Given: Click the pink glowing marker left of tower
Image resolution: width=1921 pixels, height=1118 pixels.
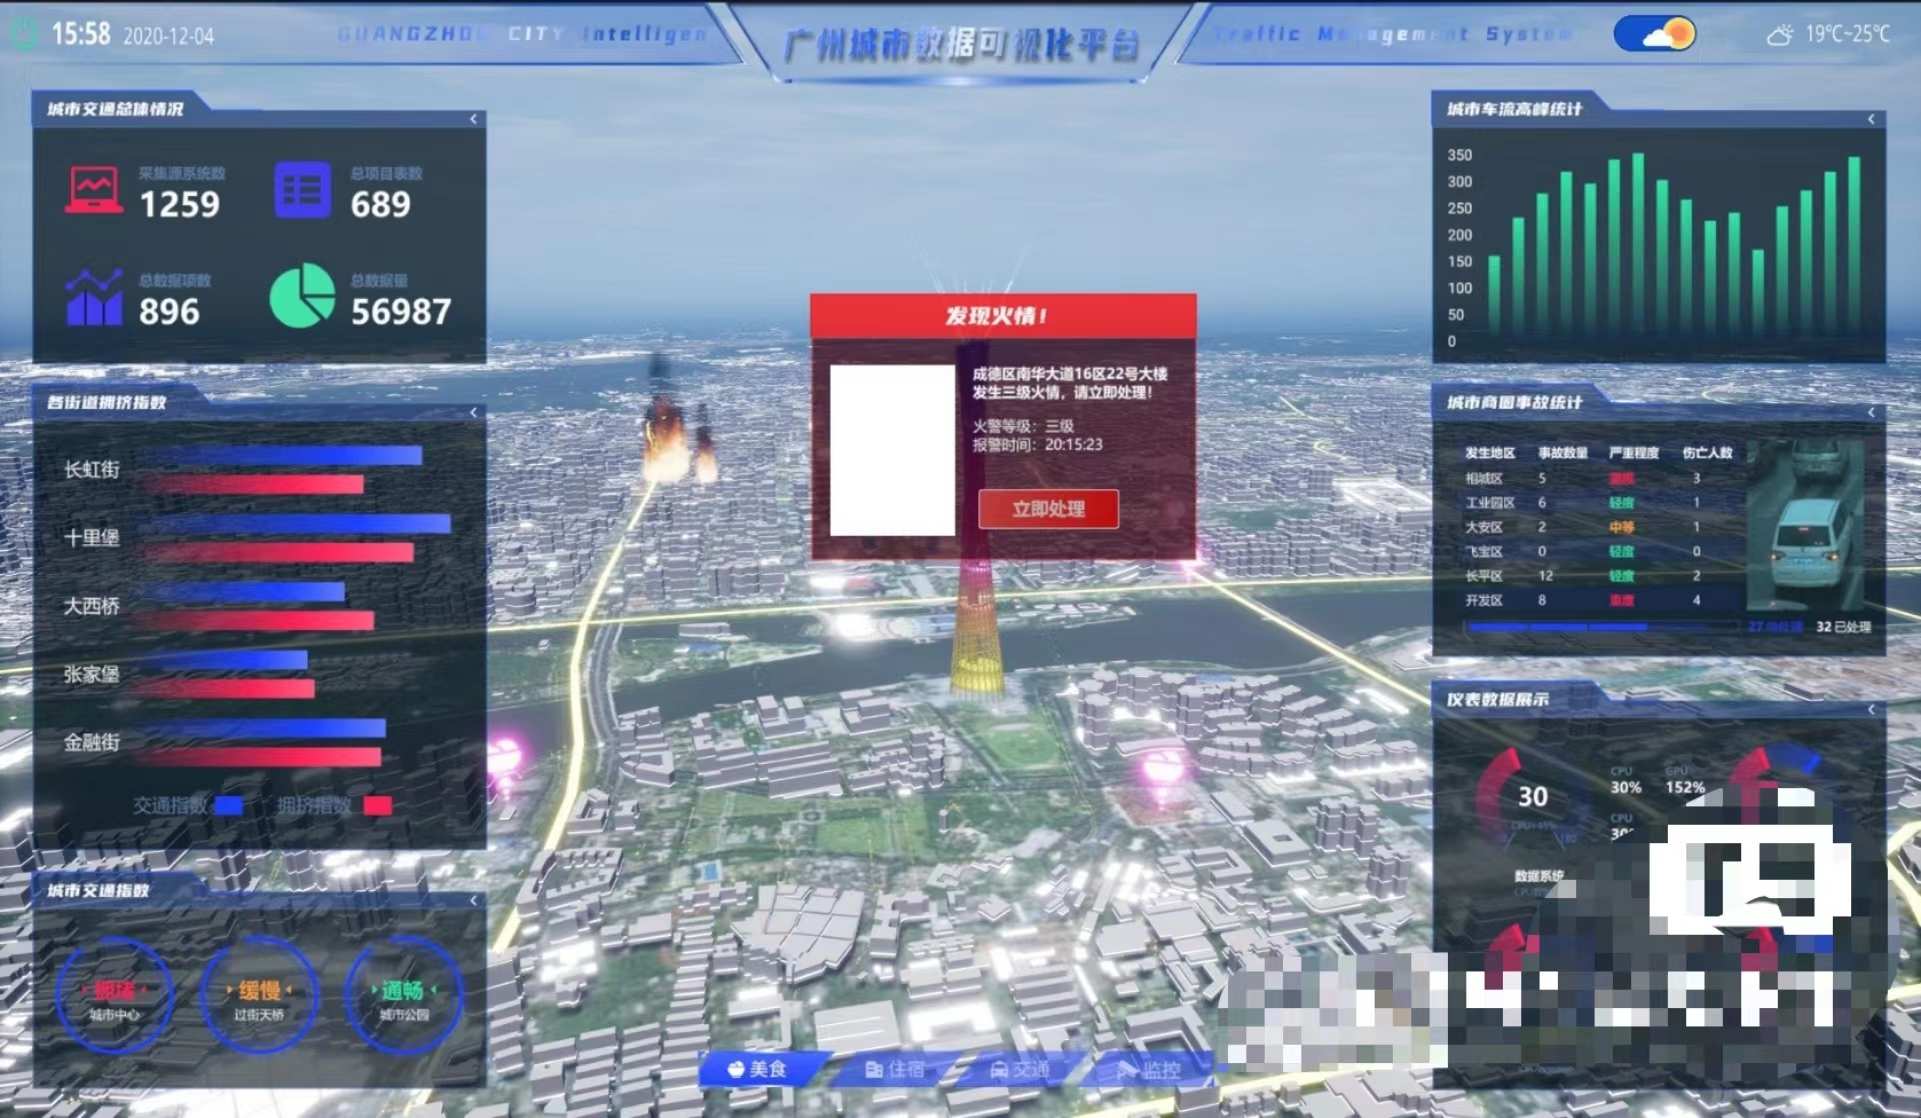Looking at the screenshot, I should point(506,760).
